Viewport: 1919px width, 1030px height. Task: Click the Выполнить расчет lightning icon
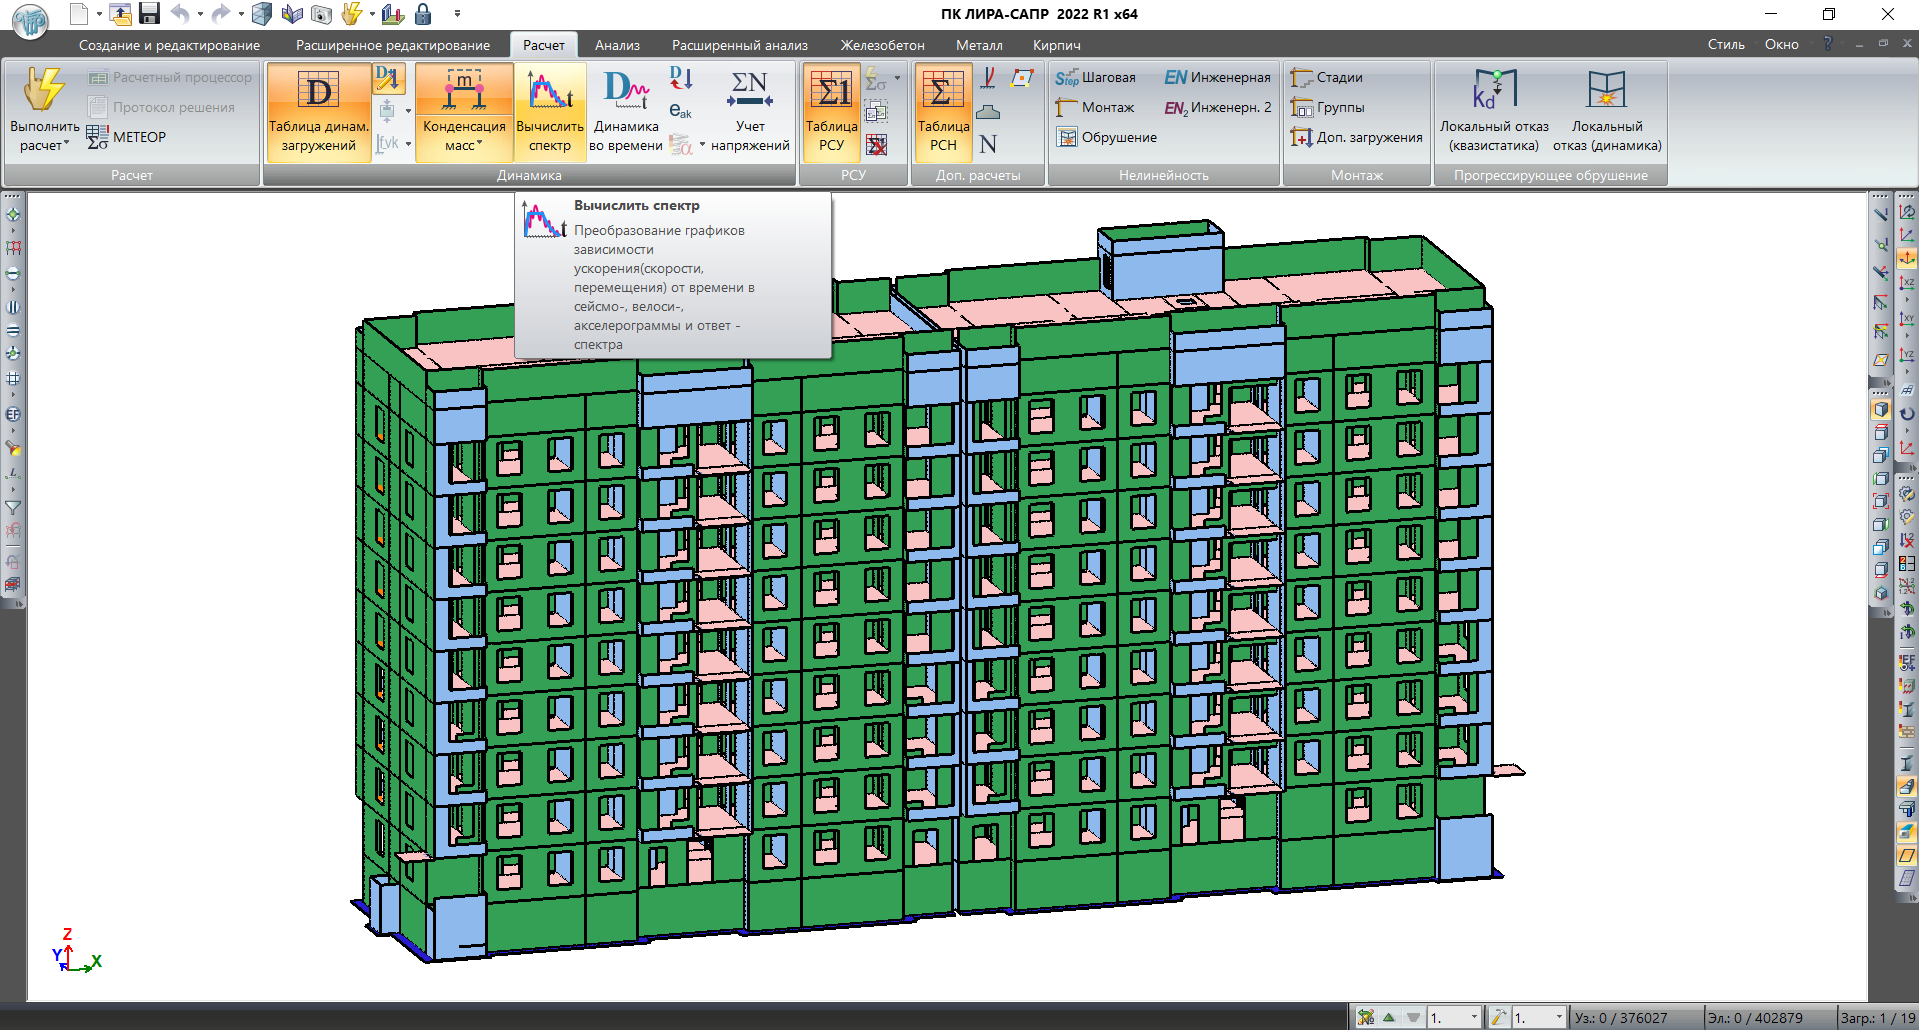44,92
